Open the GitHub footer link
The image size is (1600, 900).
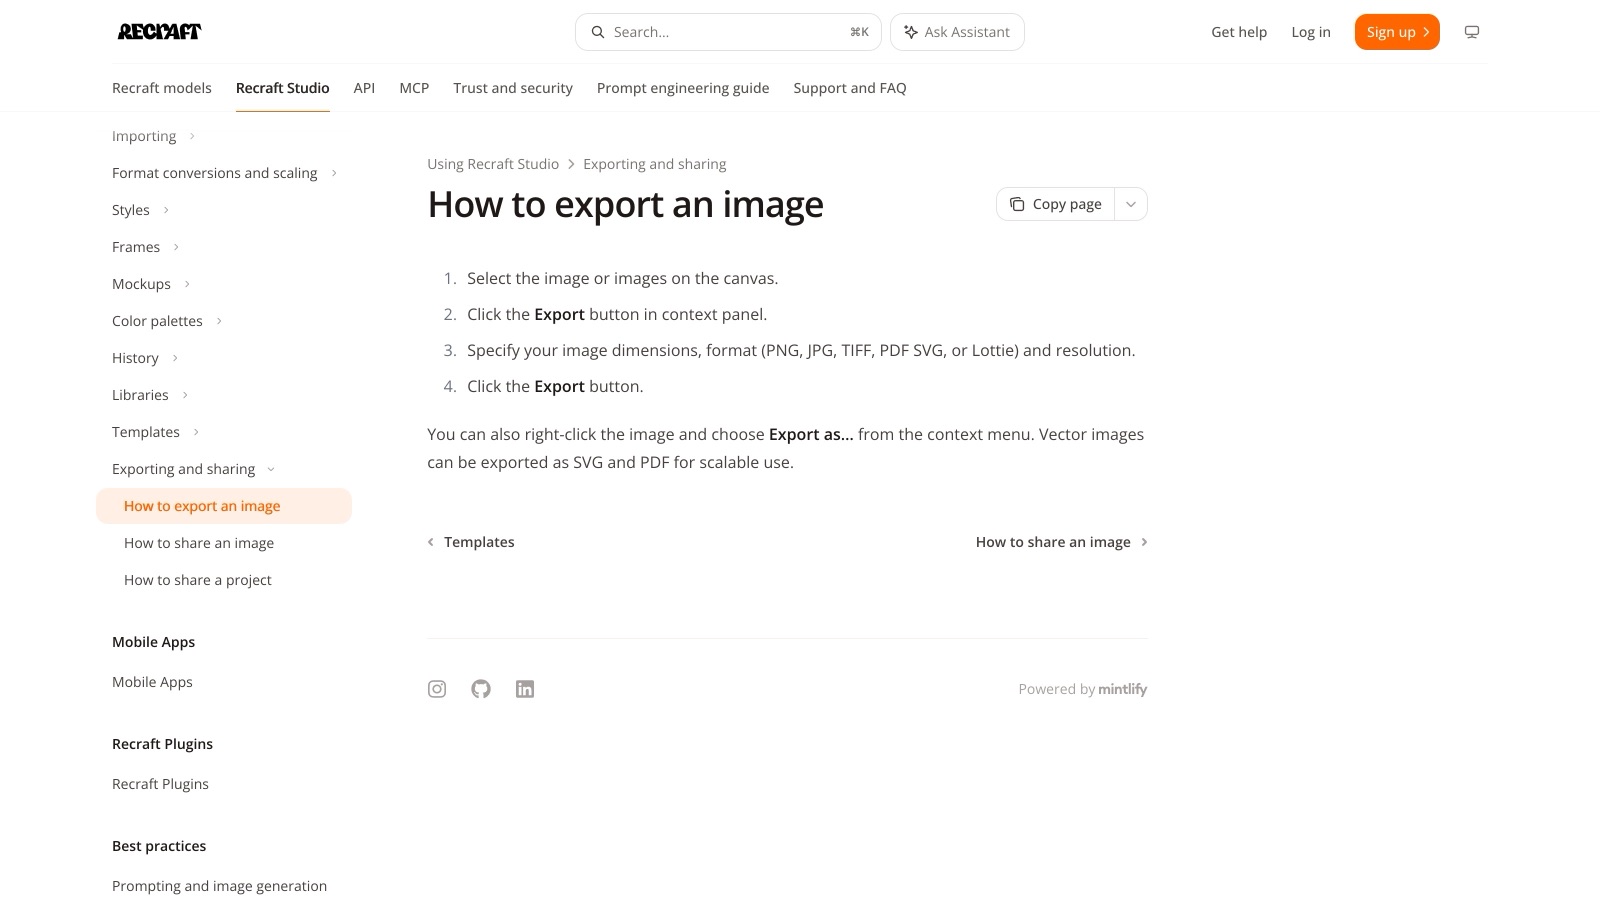(481, 689)
